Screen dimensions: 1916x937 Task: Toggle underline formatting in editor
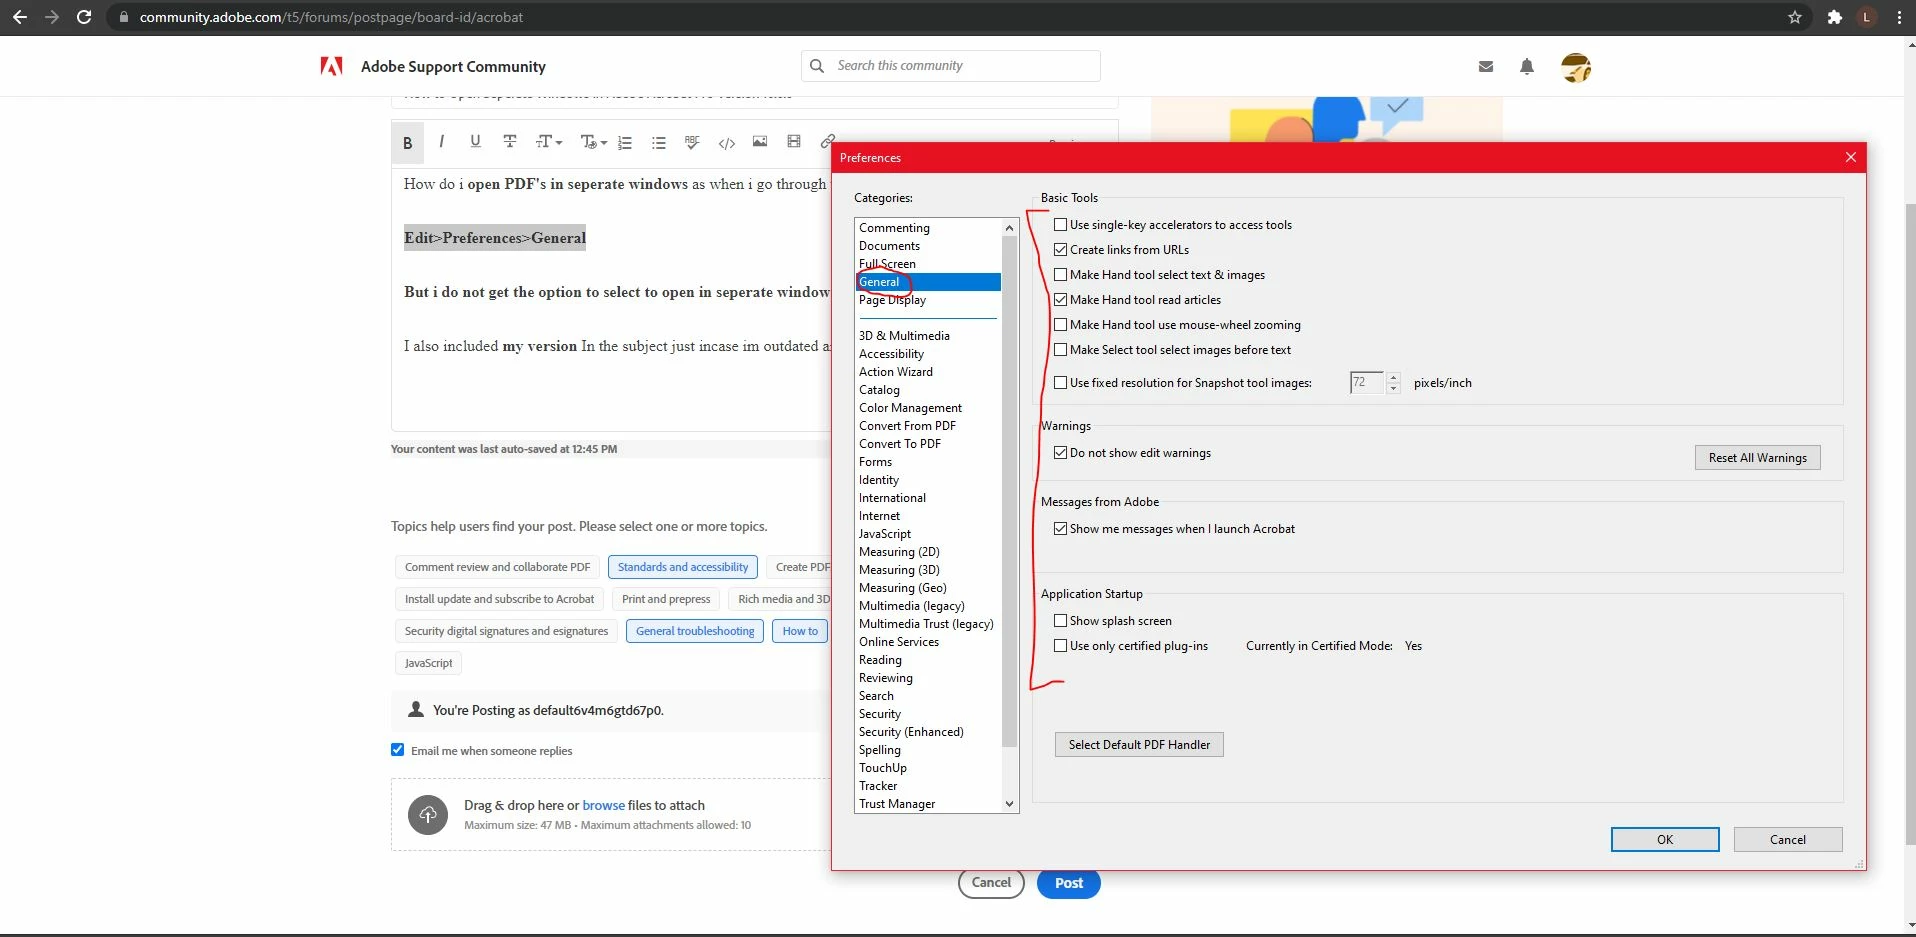coord(475,142)
